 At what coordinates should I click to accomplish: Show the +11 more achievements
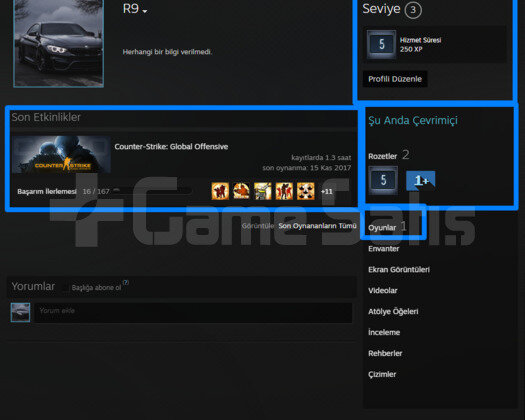(x=327, y=192)
